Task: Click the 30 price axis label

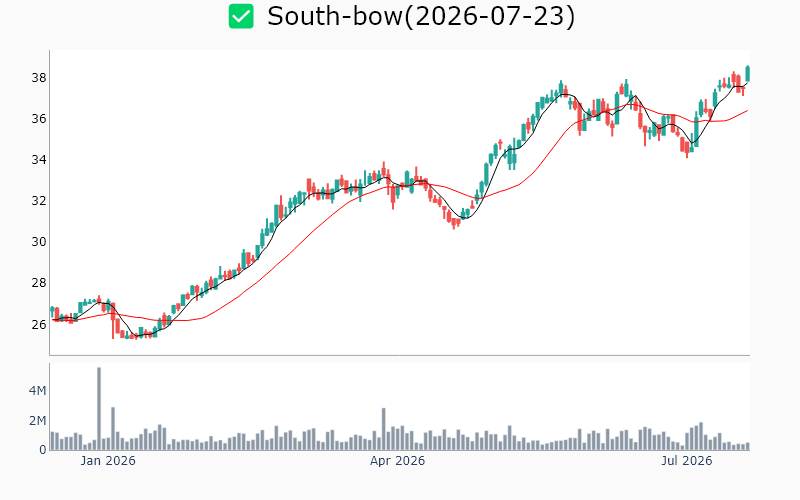Action: coord(39,241)
